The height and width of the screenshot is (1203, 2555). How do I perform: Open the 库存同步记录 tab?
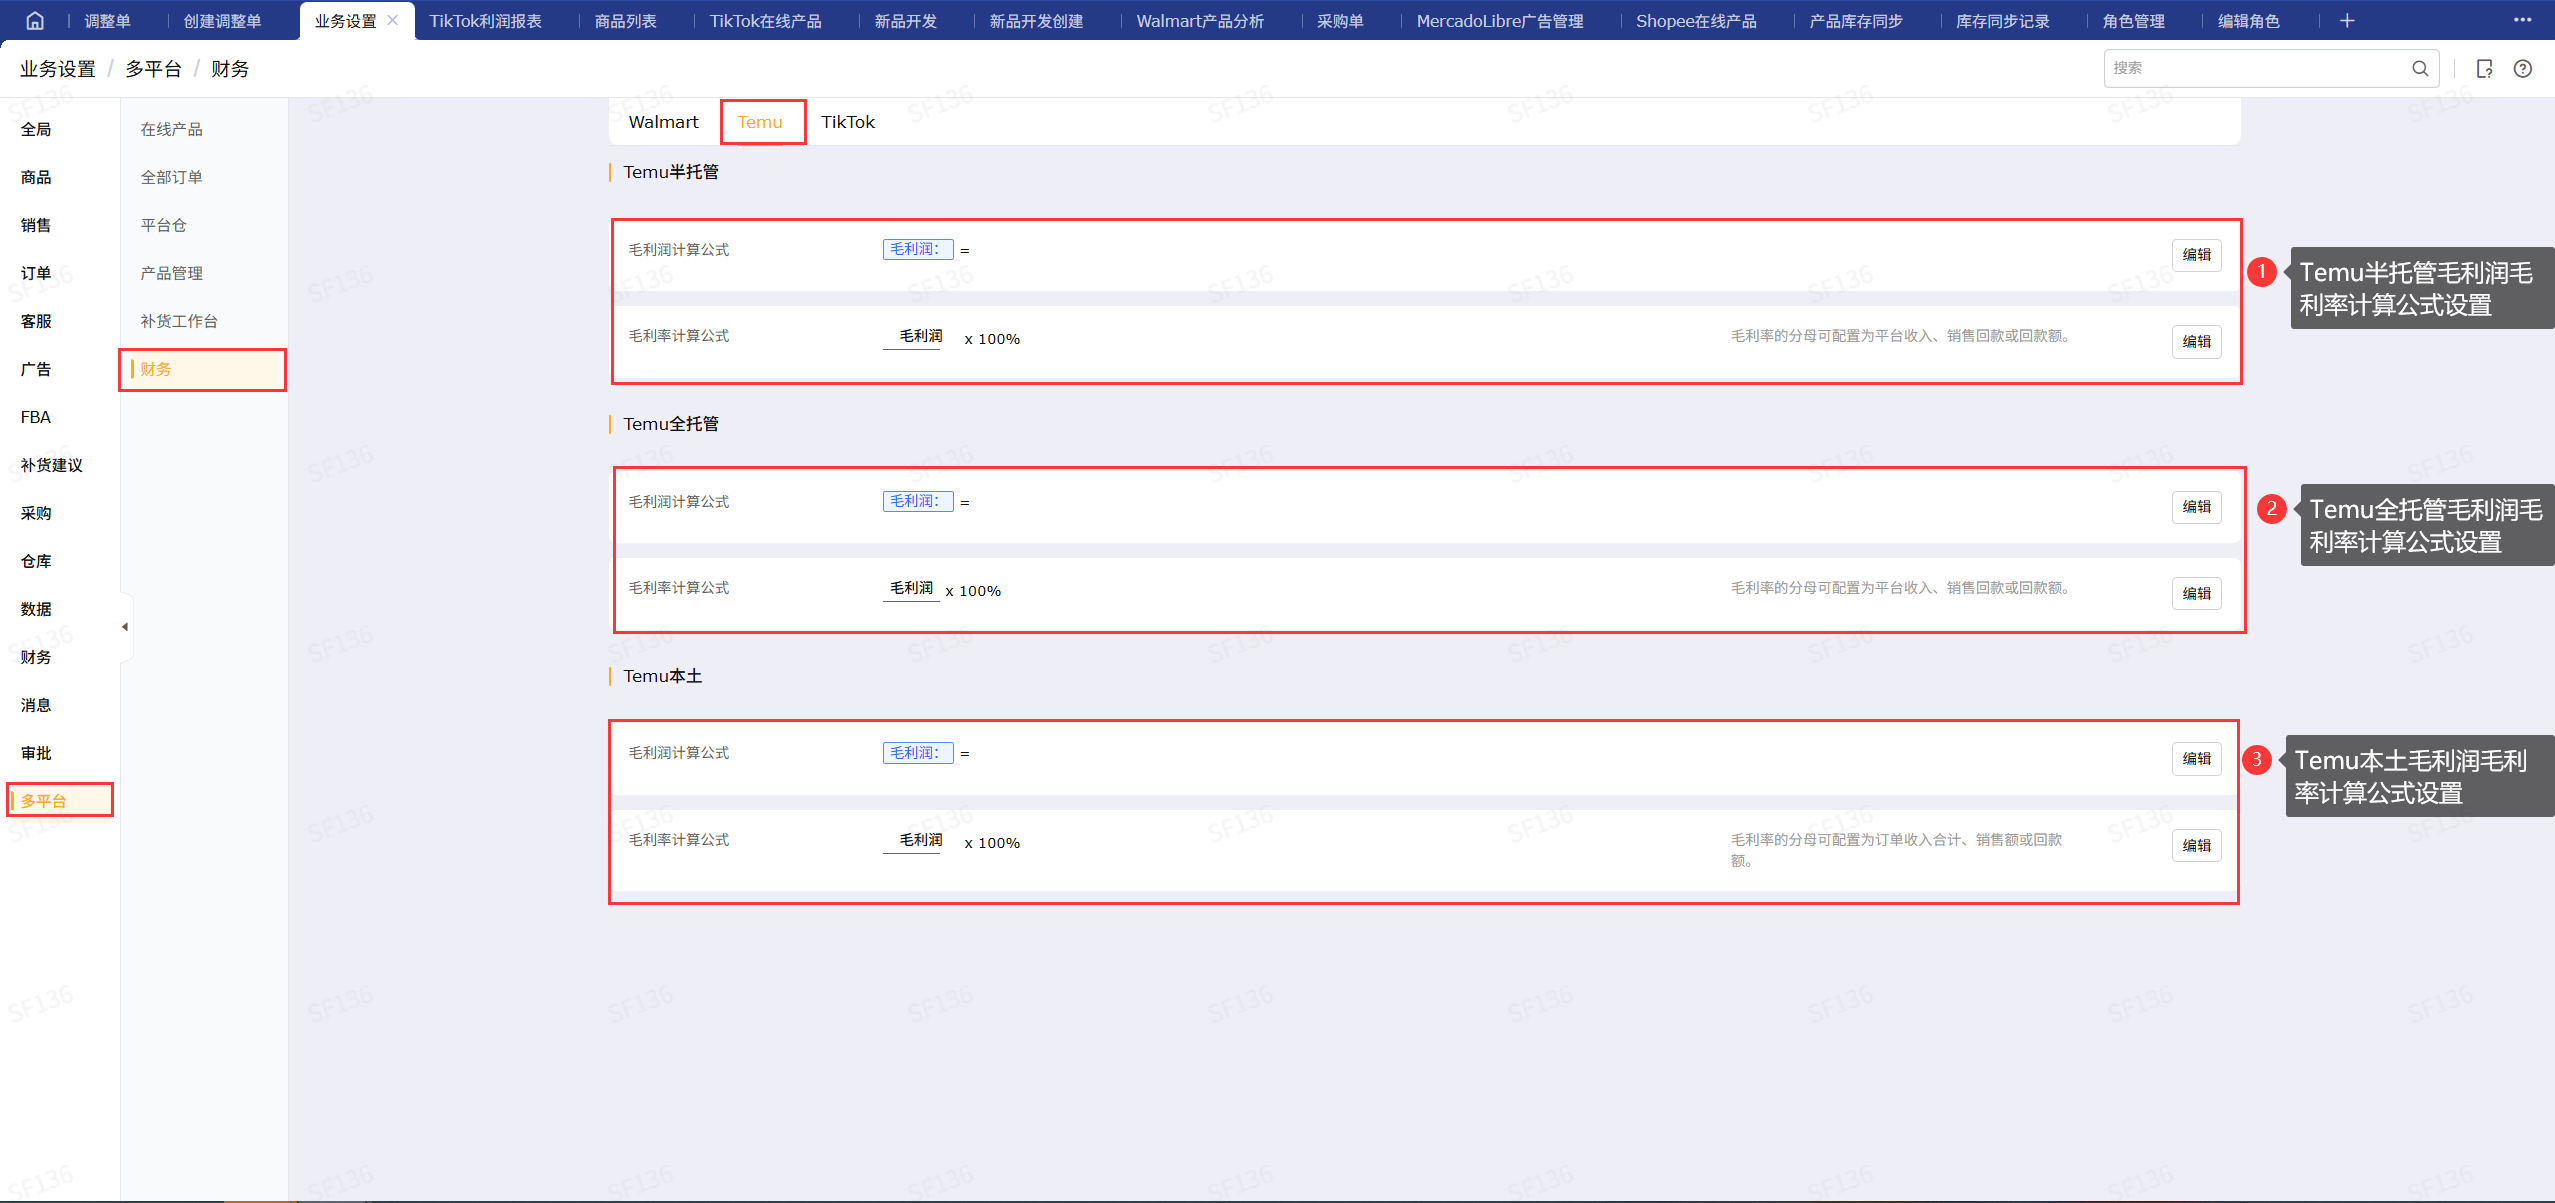pyautogui.click(x=2003, y=21)
